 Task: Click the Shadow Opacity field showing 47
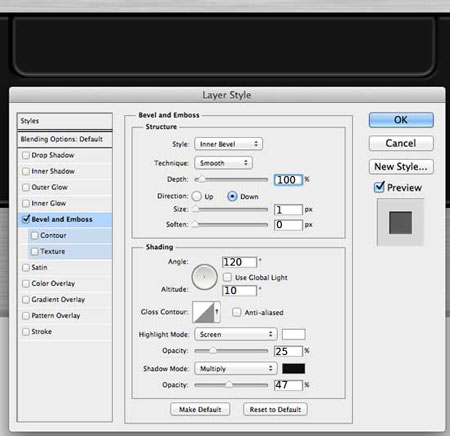(x=288, y=385)
